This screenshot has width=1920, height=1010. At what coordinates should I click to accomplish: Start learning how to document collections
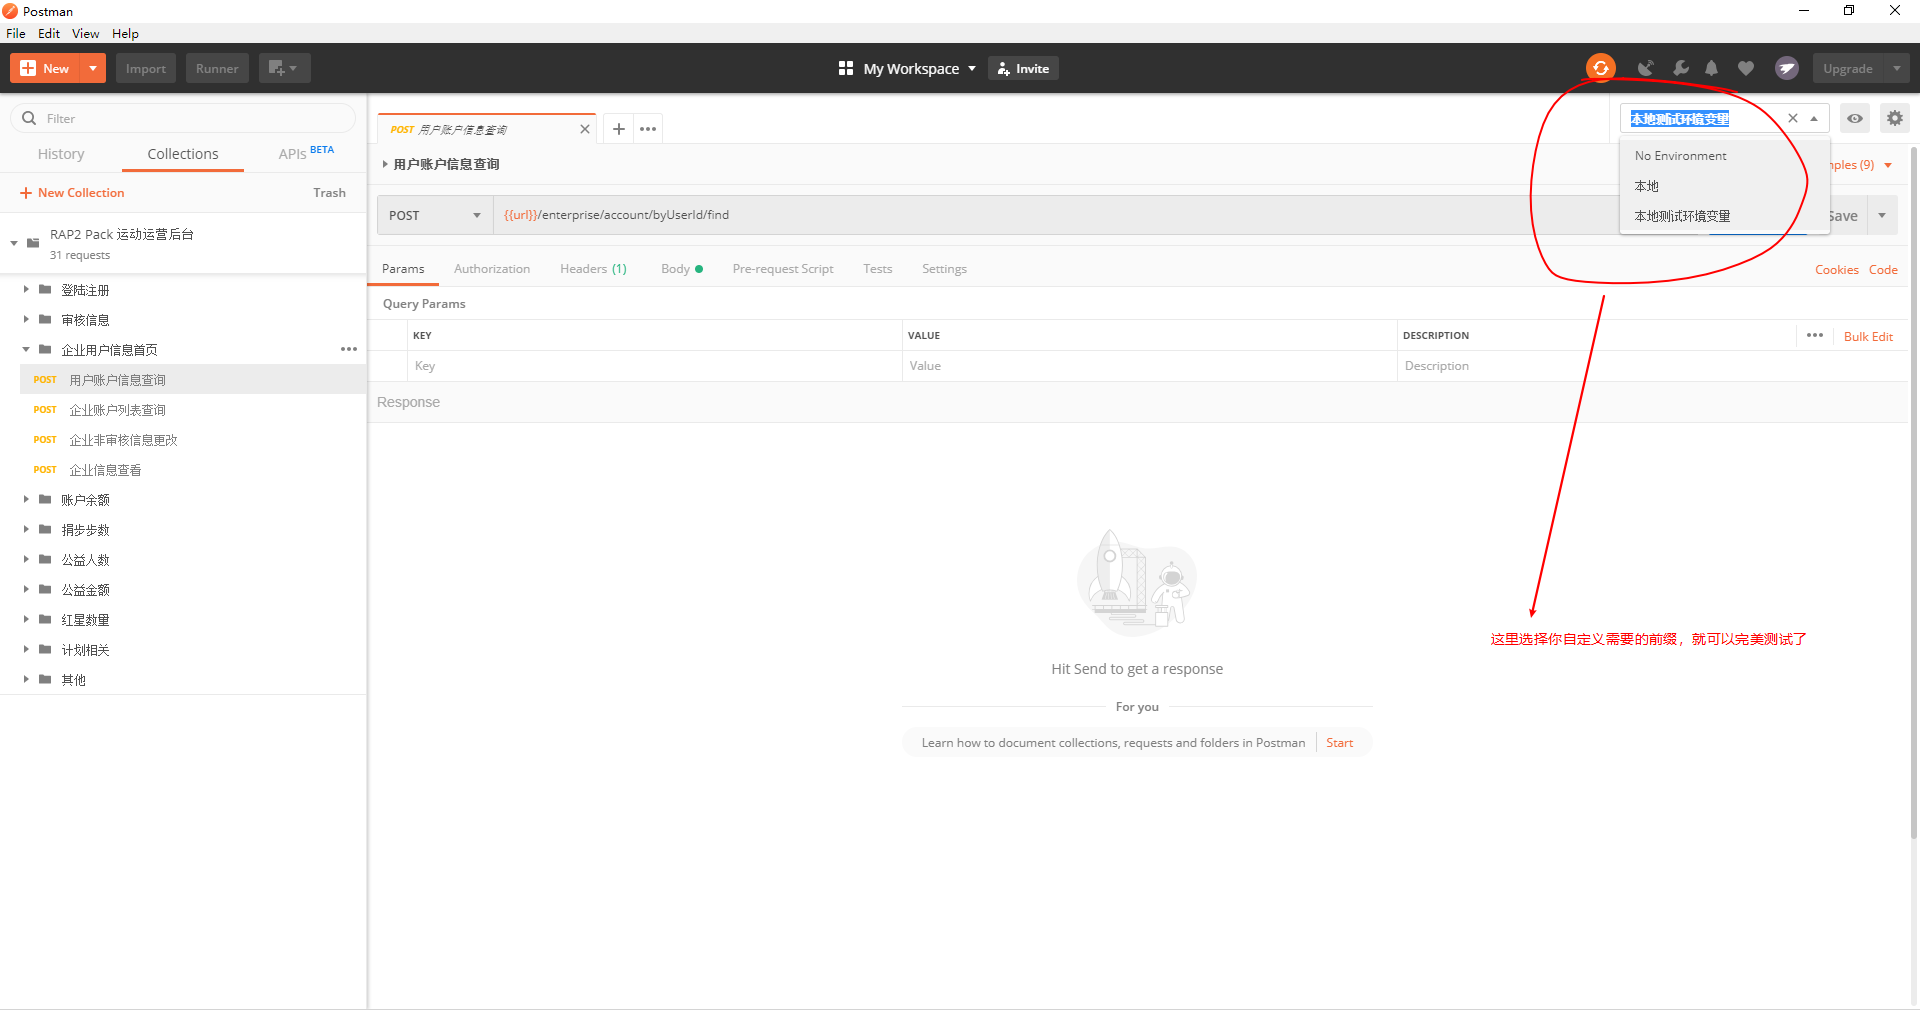[x=1339, y=742]
